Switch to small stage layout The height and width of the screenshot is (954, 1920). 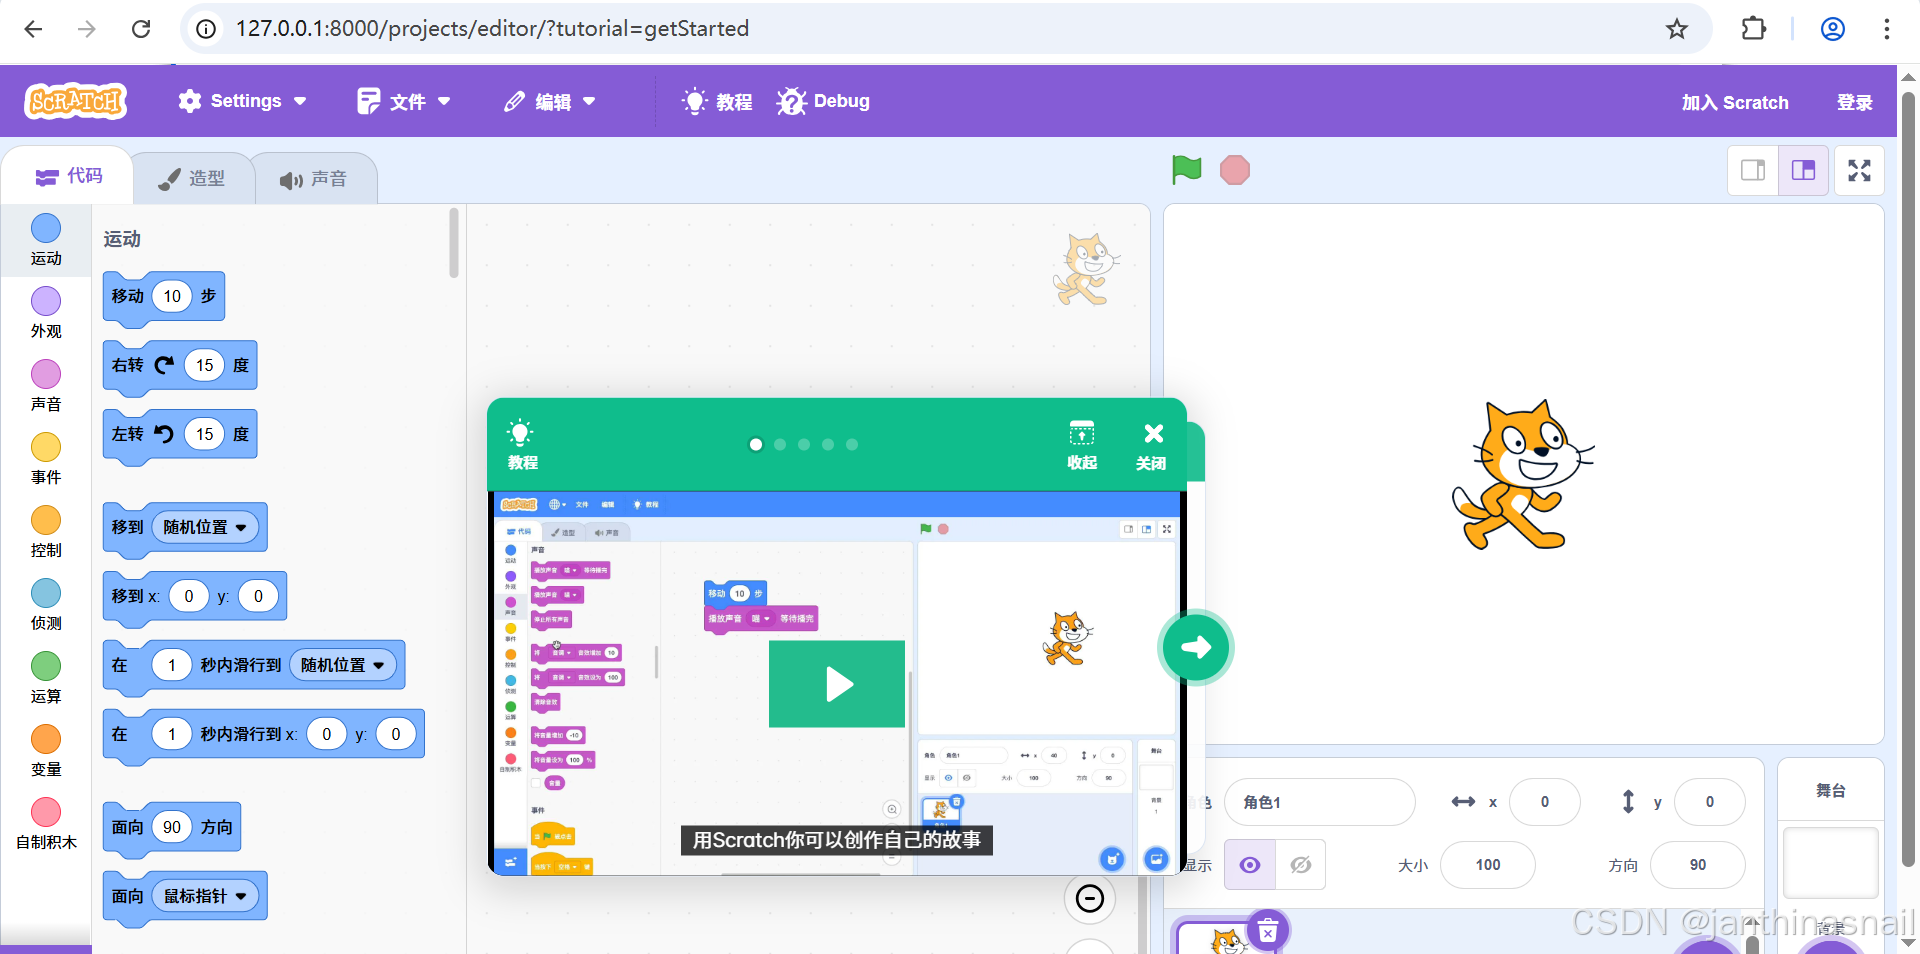point(1753,170)
